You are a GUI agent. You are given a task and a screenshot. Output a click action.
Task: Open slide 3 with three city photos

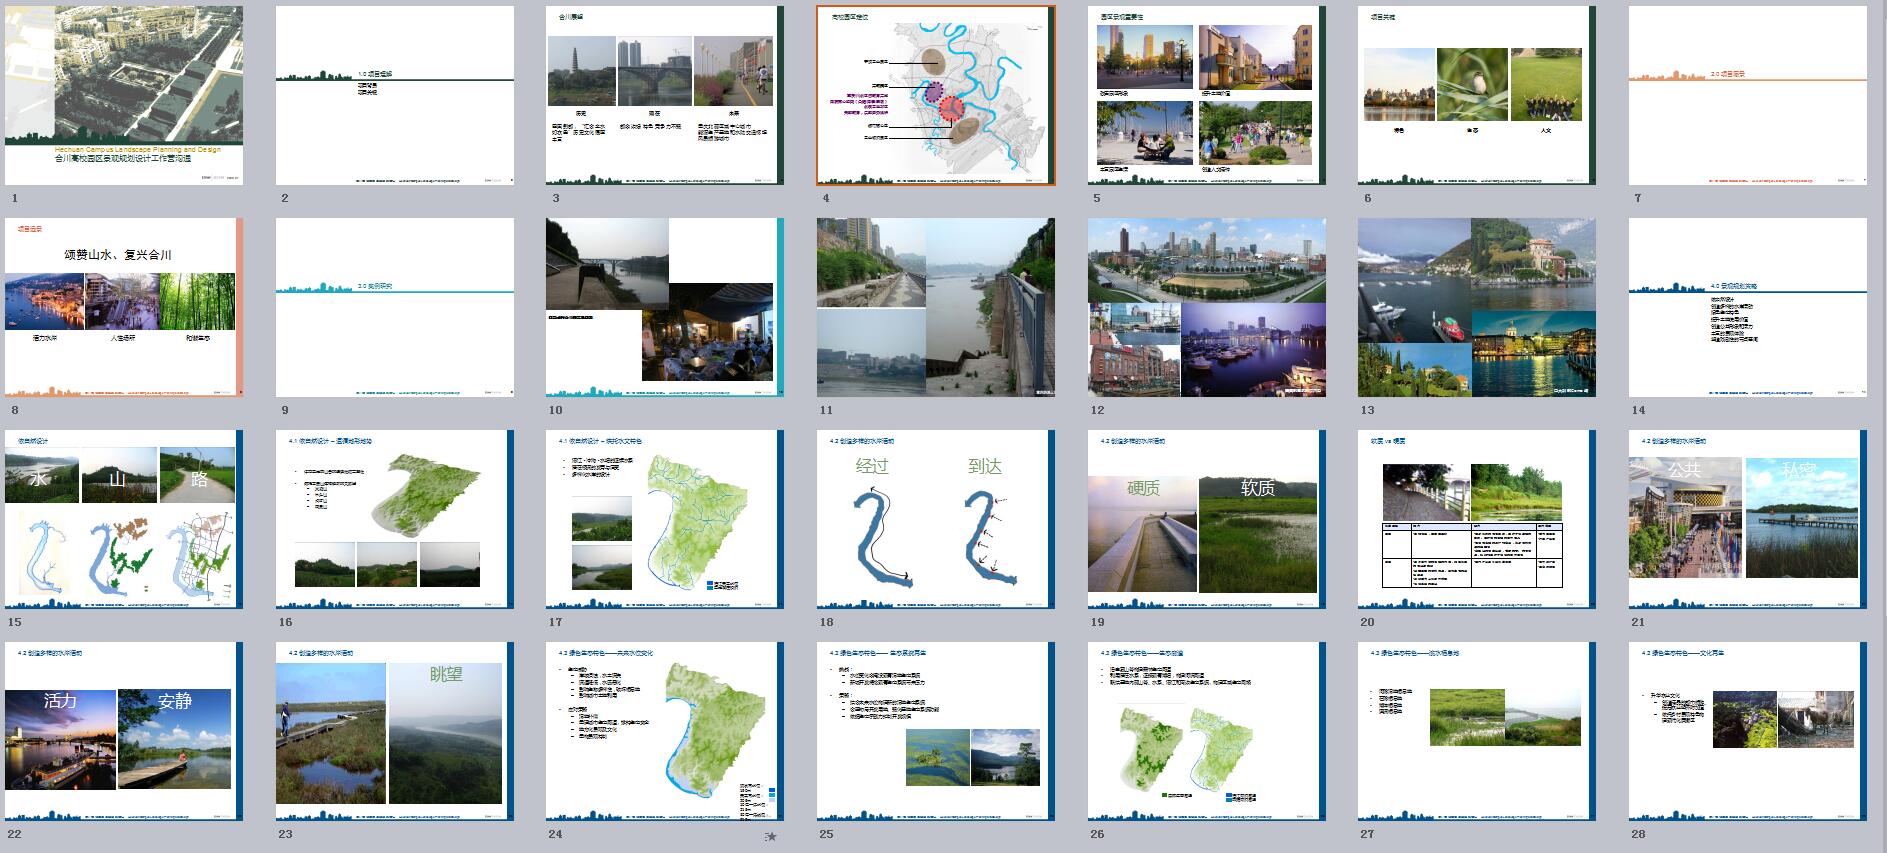click(665, 95)
